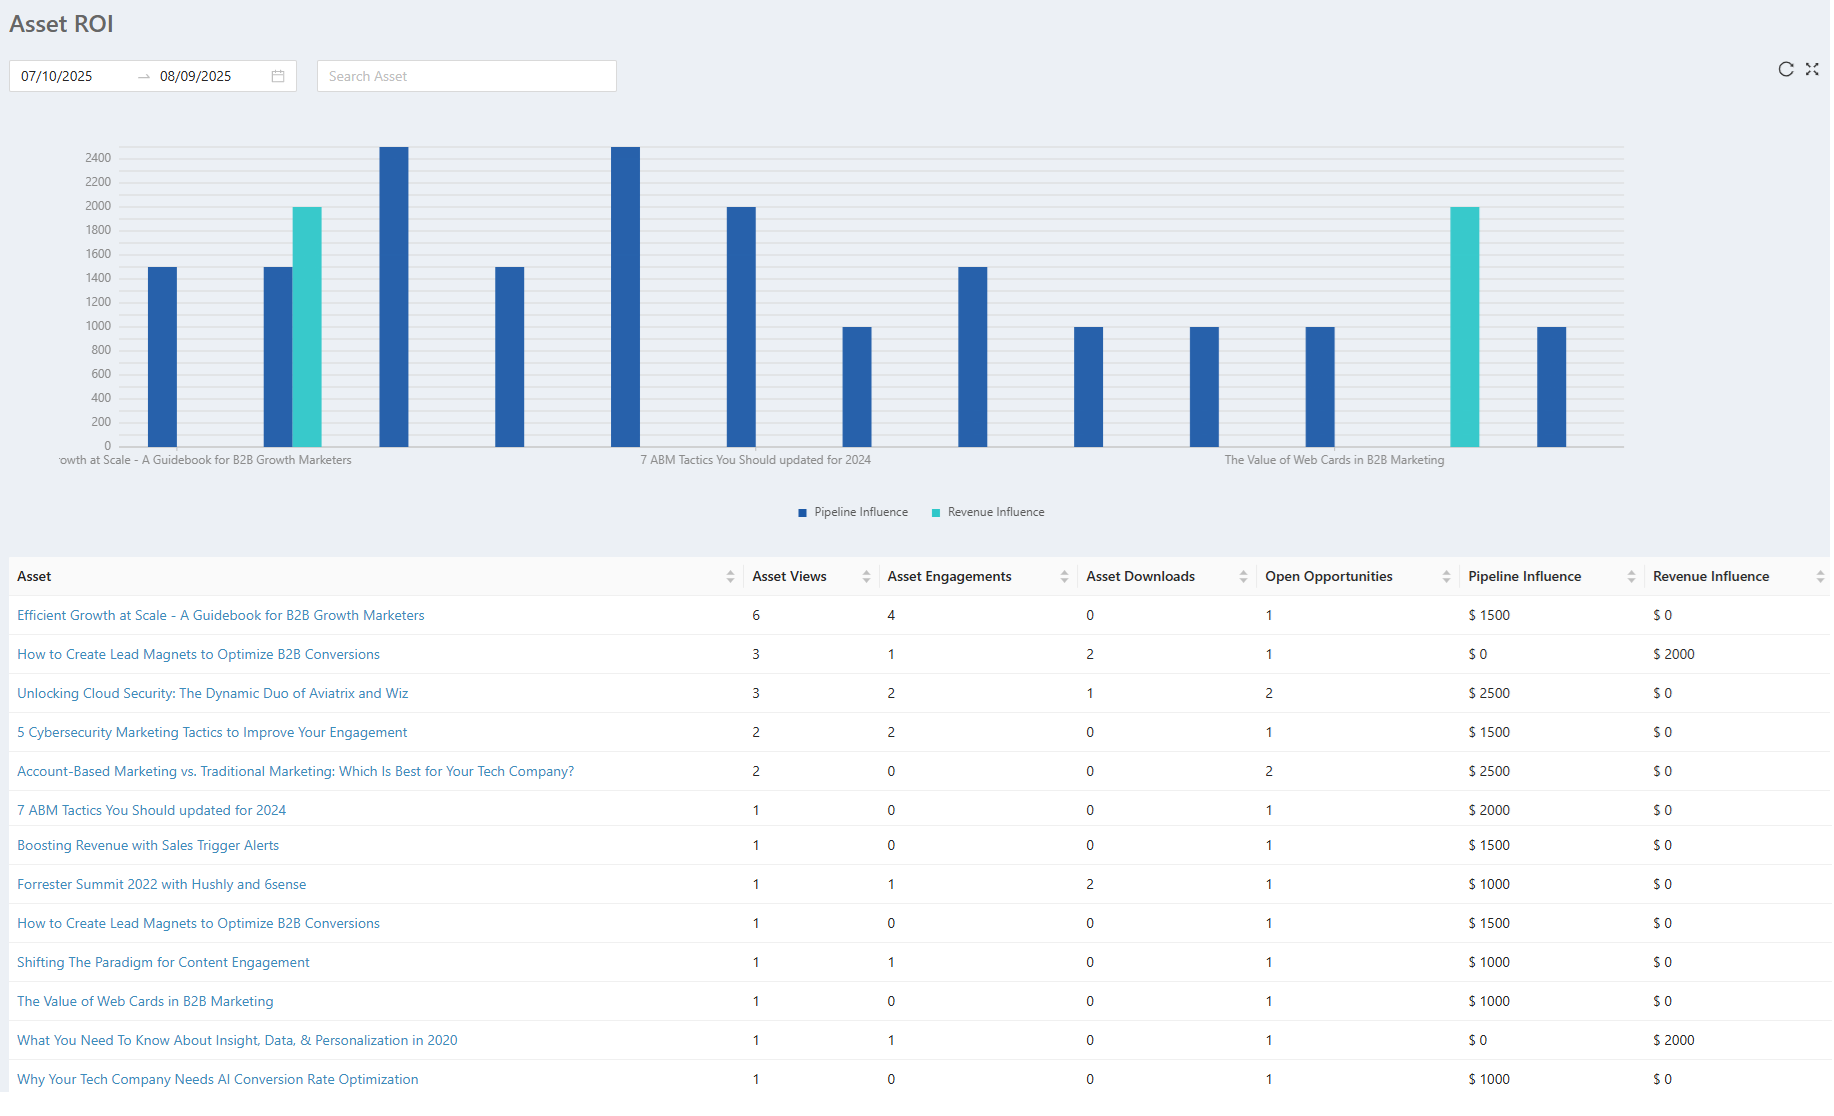Sort by Asset Downloads column arrows
Image resolution: width=1834 pixels, height=1116 pixels.
(1243, 577)
